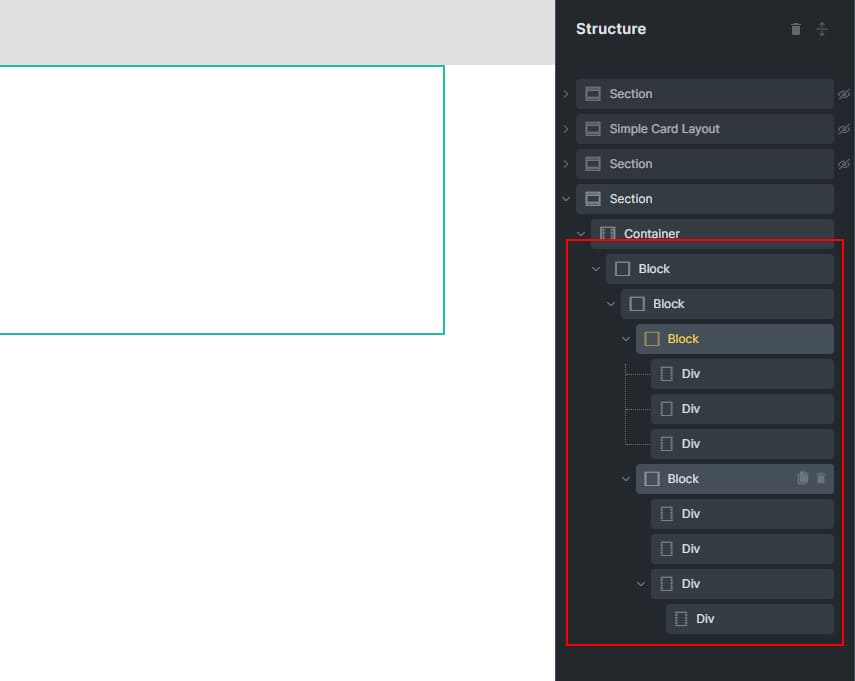
Task: Select the middle Div under the yellow Block
Action: click(742, 408)
